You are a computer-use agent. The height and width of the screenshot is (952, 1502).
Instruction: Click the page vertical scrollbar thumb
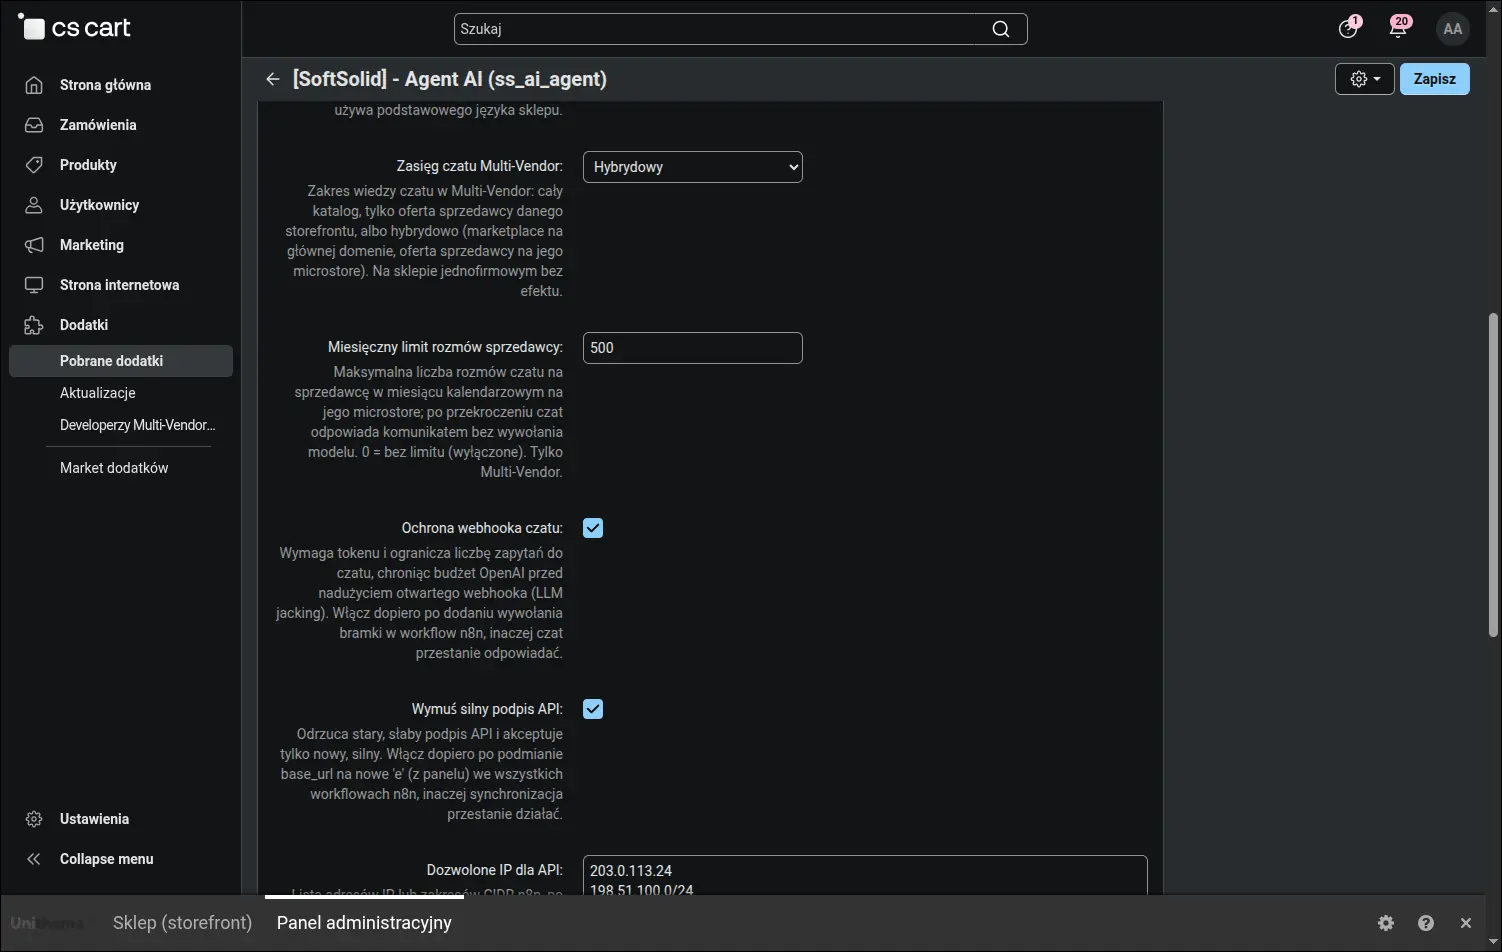click(1494, 476)
